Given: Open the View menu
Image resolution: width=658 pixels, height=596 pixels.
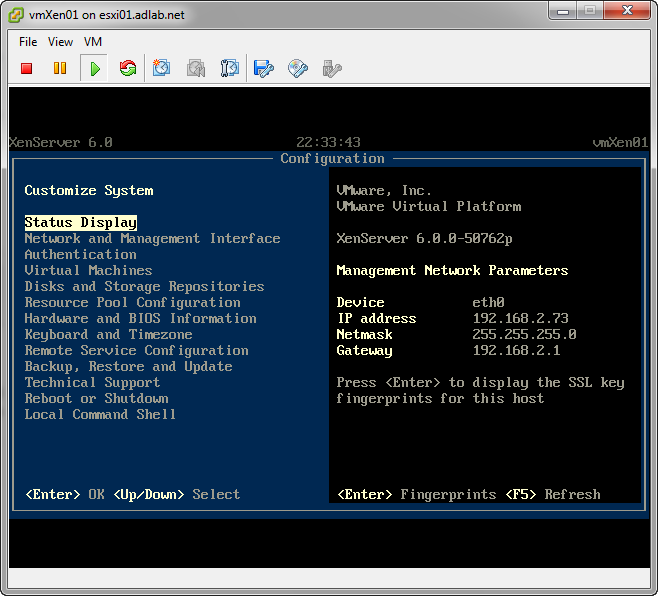Looking at the screenshot, I should pos(60,42).
